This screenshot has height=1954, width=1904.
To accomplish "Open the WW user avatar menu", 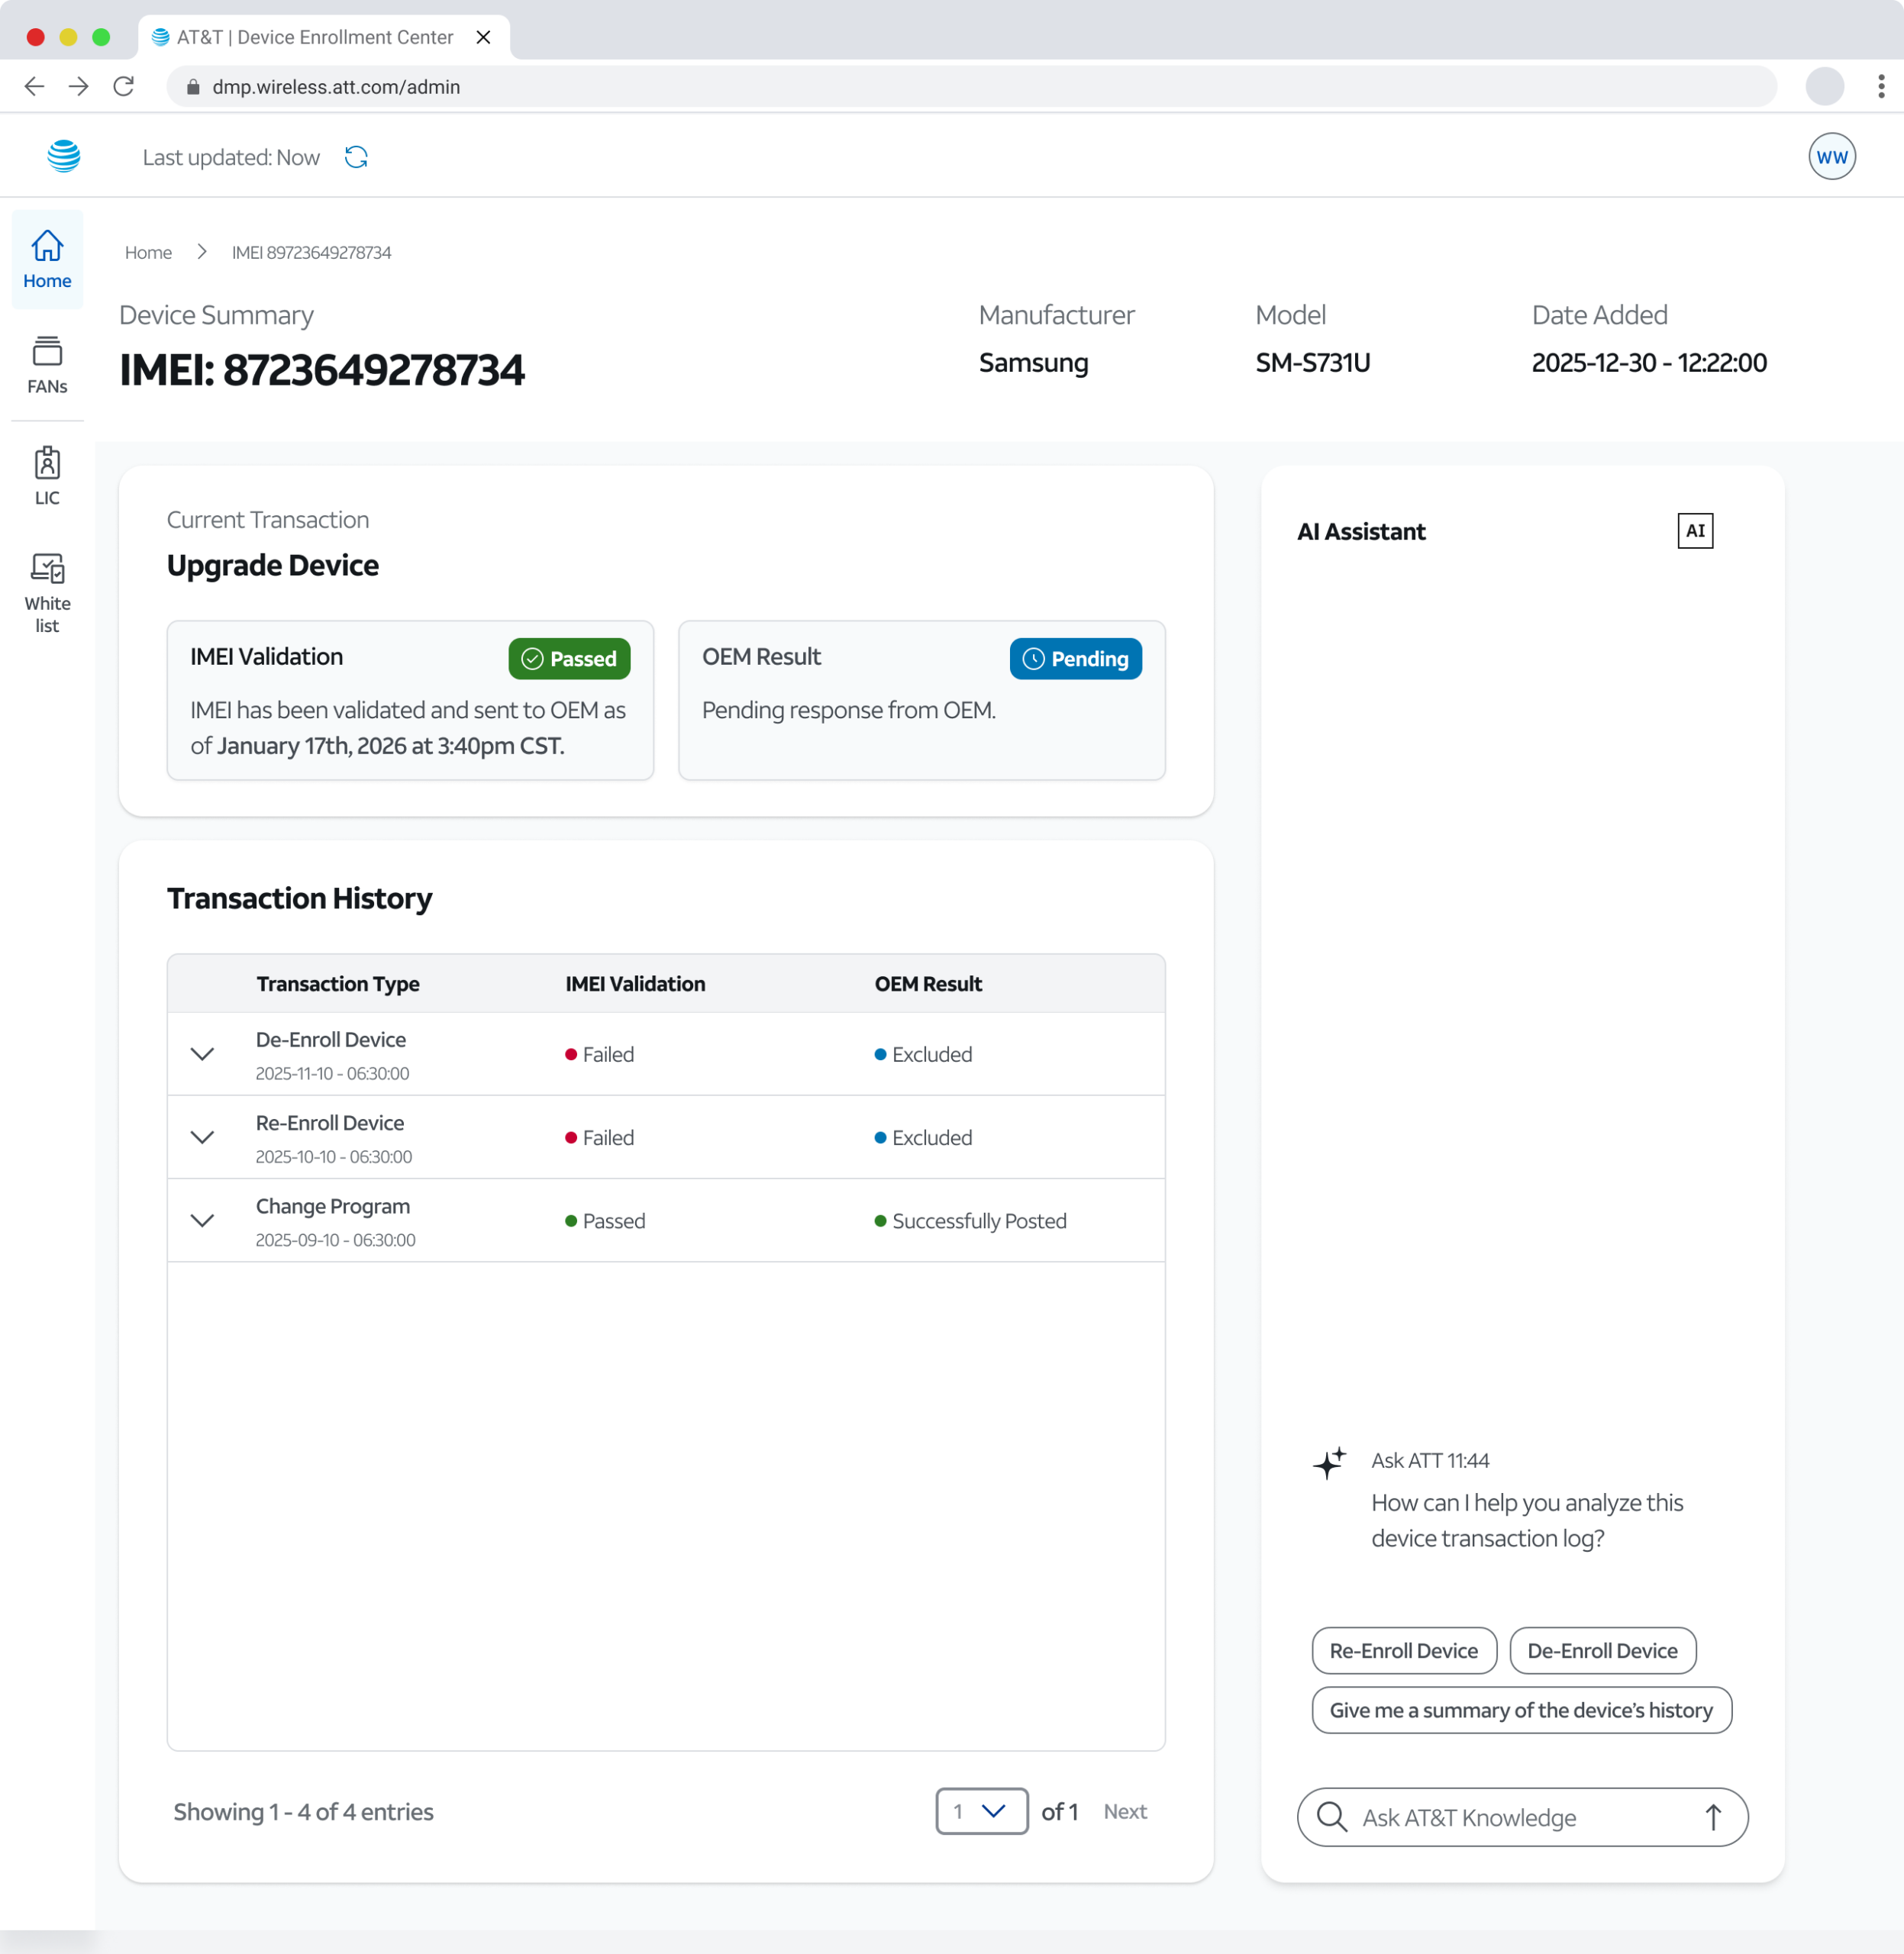I will tap(1831, 157).
